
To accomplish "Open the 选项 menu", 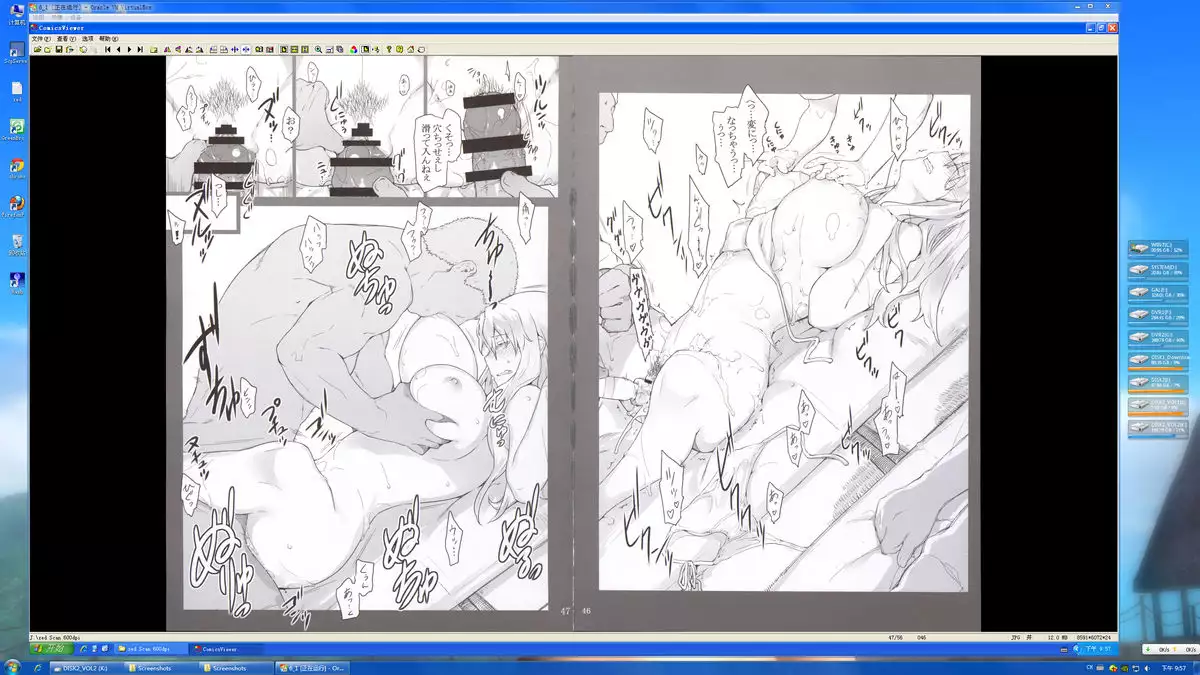I will pos(87,38).
